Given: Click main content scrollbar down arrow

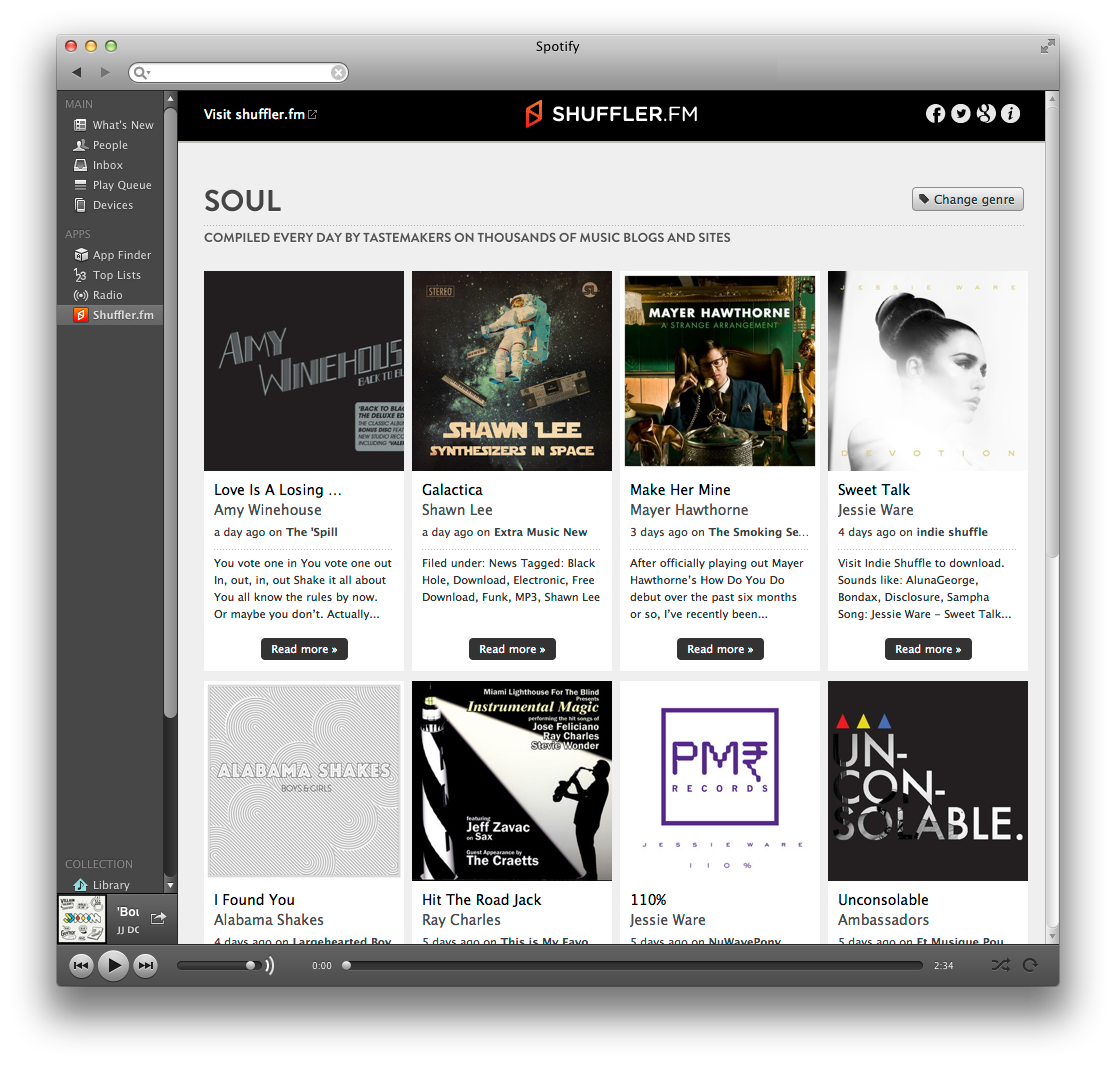Looking at the screenshot, I should (1052, 936).
